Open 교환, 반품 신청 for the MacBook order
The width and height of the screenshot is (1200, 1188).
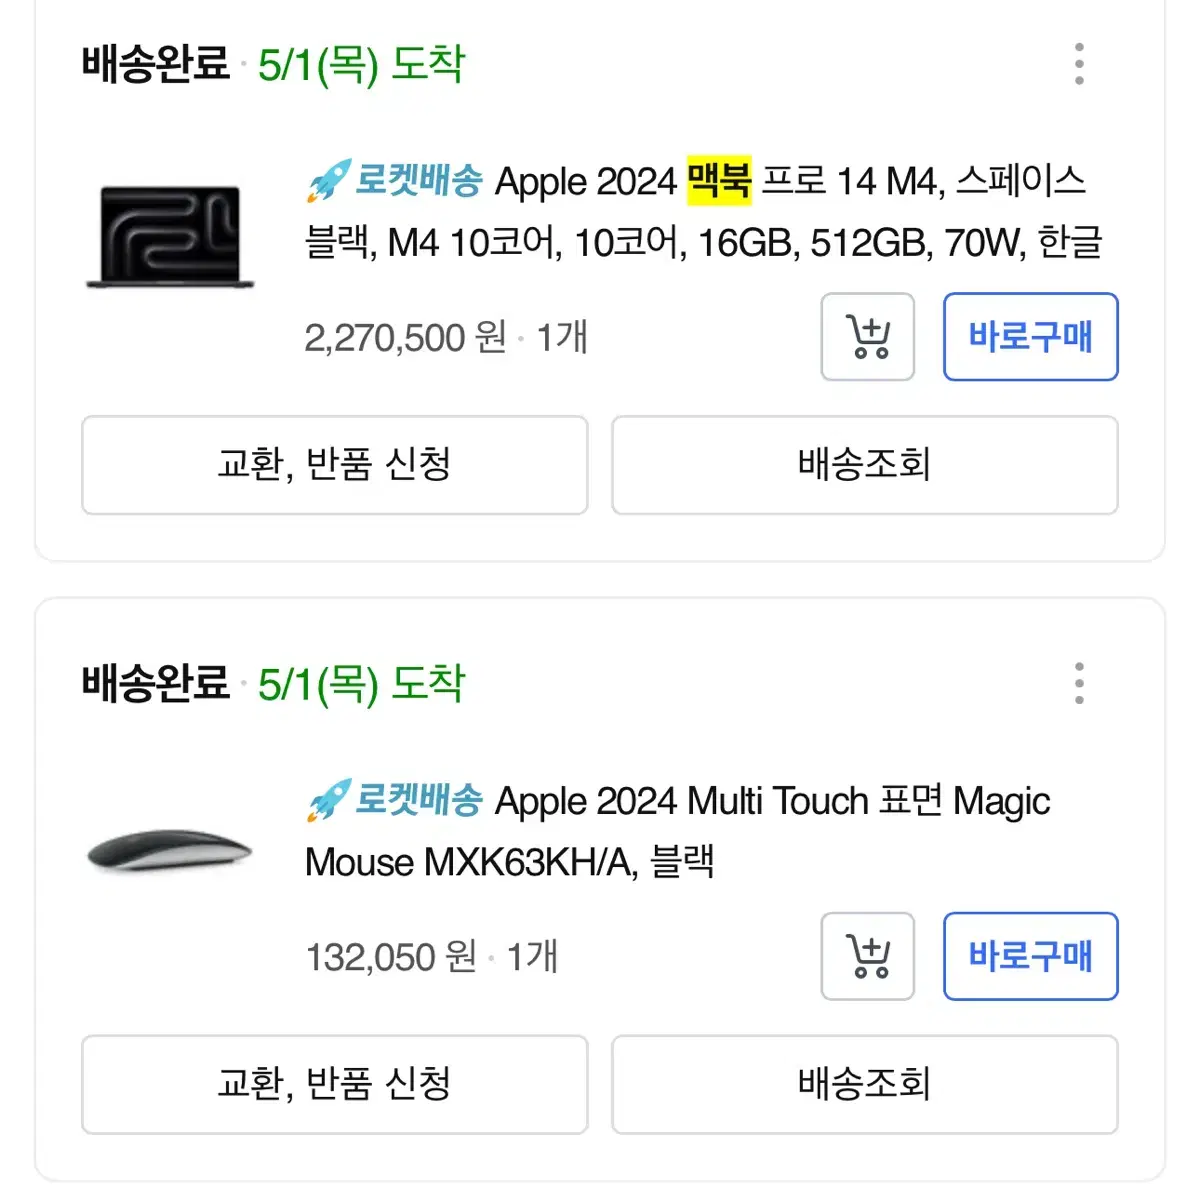pos(335,466)
